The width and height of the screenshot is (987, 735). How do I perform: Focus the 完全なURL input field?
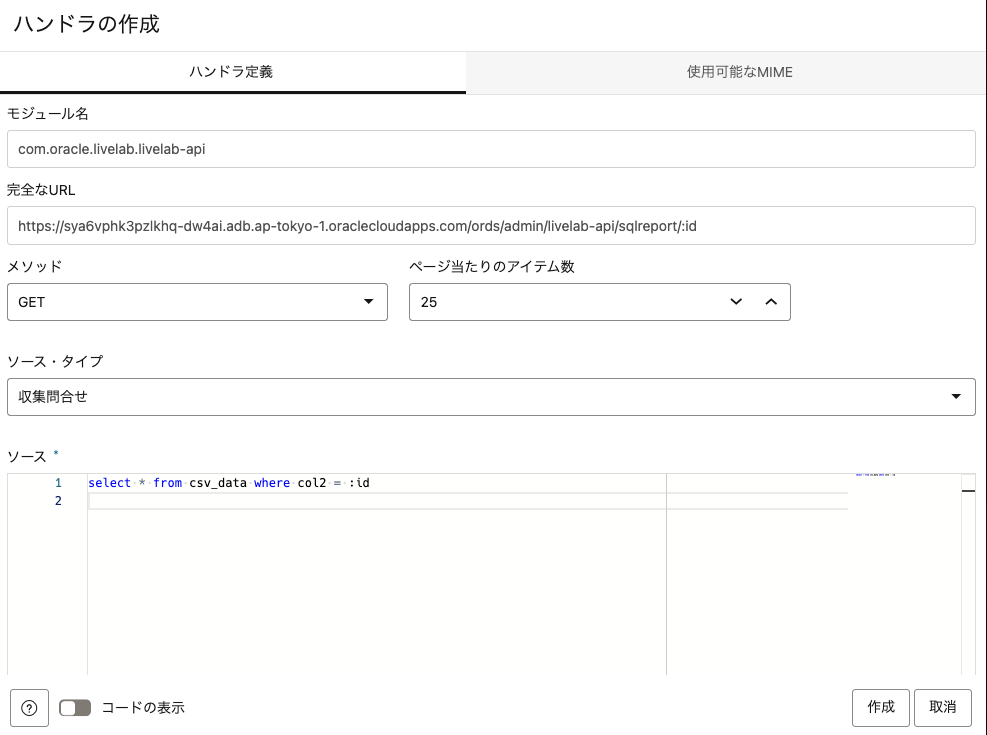coord(491,226)
